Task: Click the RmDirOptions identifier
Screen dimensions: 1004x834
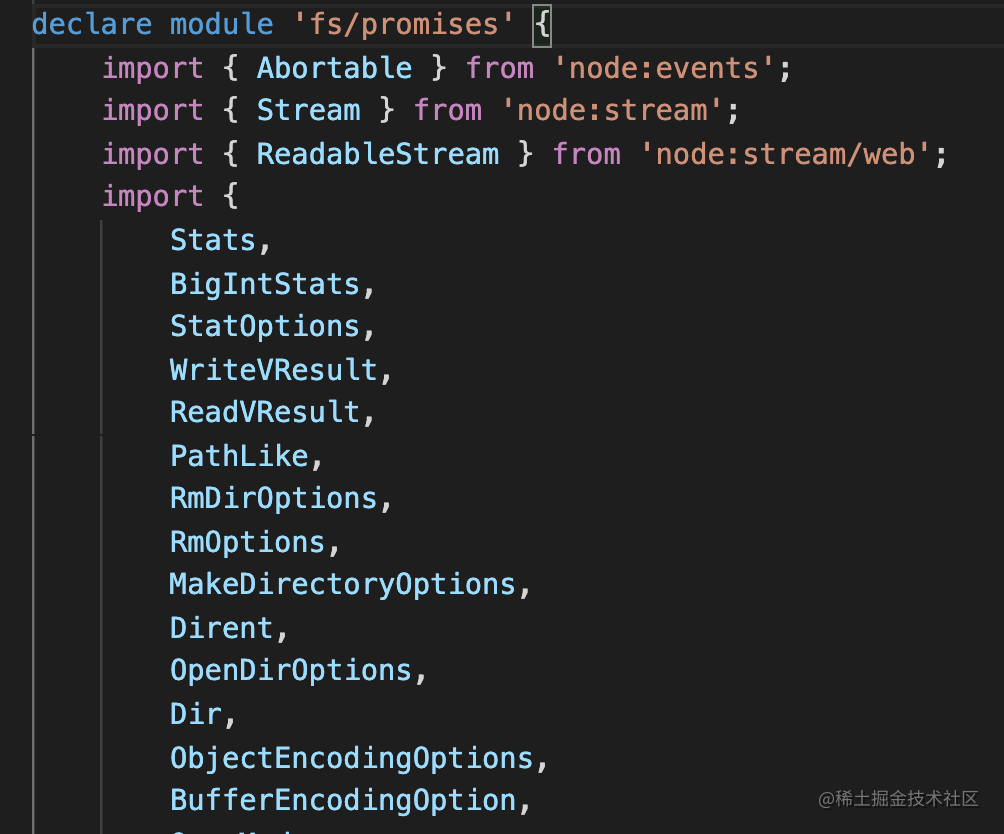Action: [274, 498]
